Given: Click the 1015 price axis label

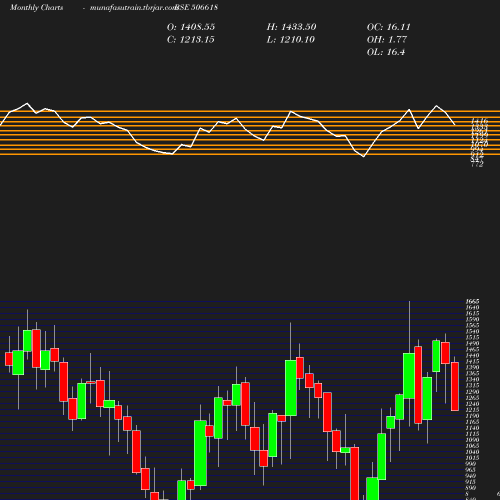Looking at the screenshot, I should [473, 458].
